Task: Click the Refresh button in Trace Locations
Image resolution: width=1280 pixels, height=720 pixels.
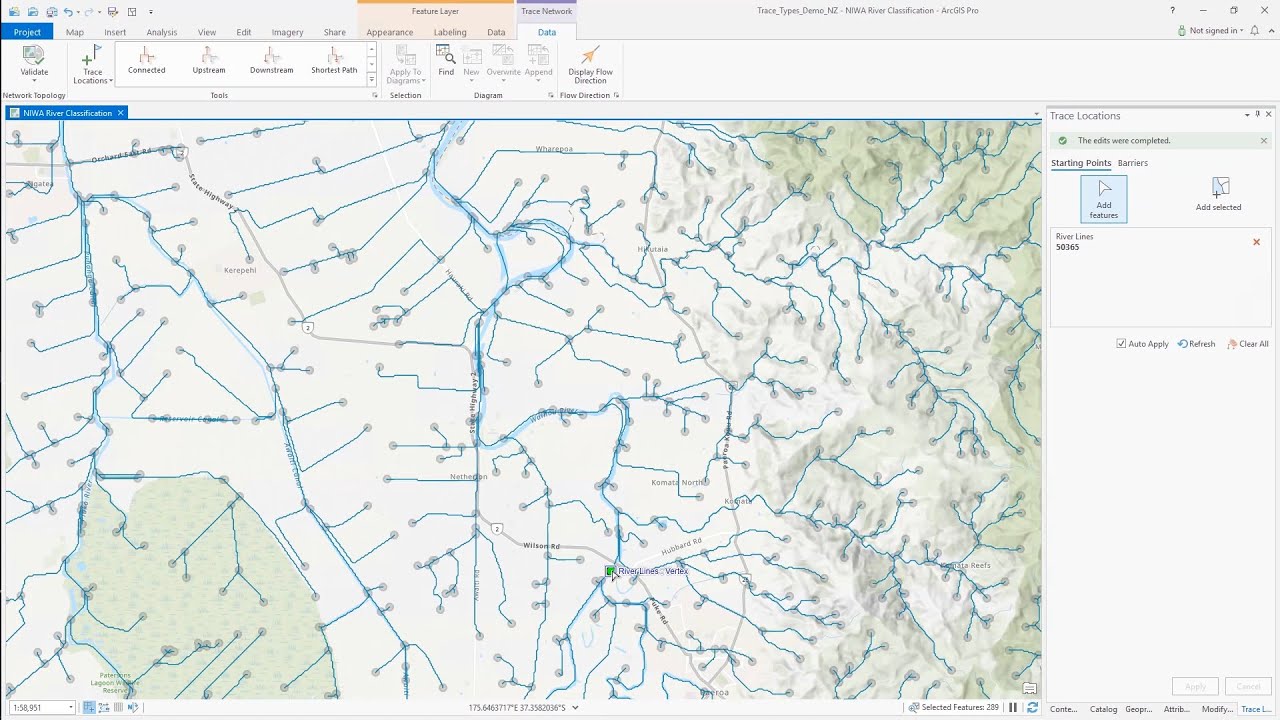Action: tap(1197, 344)
